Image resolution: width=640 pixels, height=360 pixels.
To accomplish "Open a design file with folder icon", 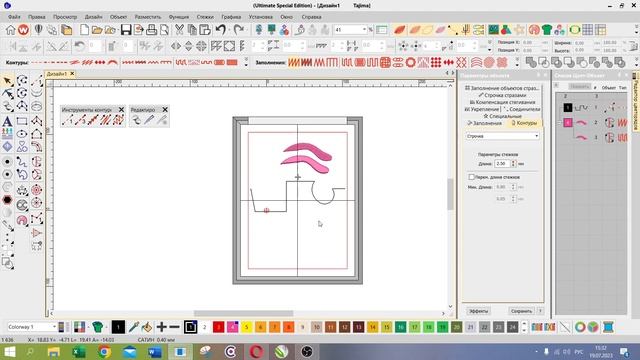I will [97, 30].
